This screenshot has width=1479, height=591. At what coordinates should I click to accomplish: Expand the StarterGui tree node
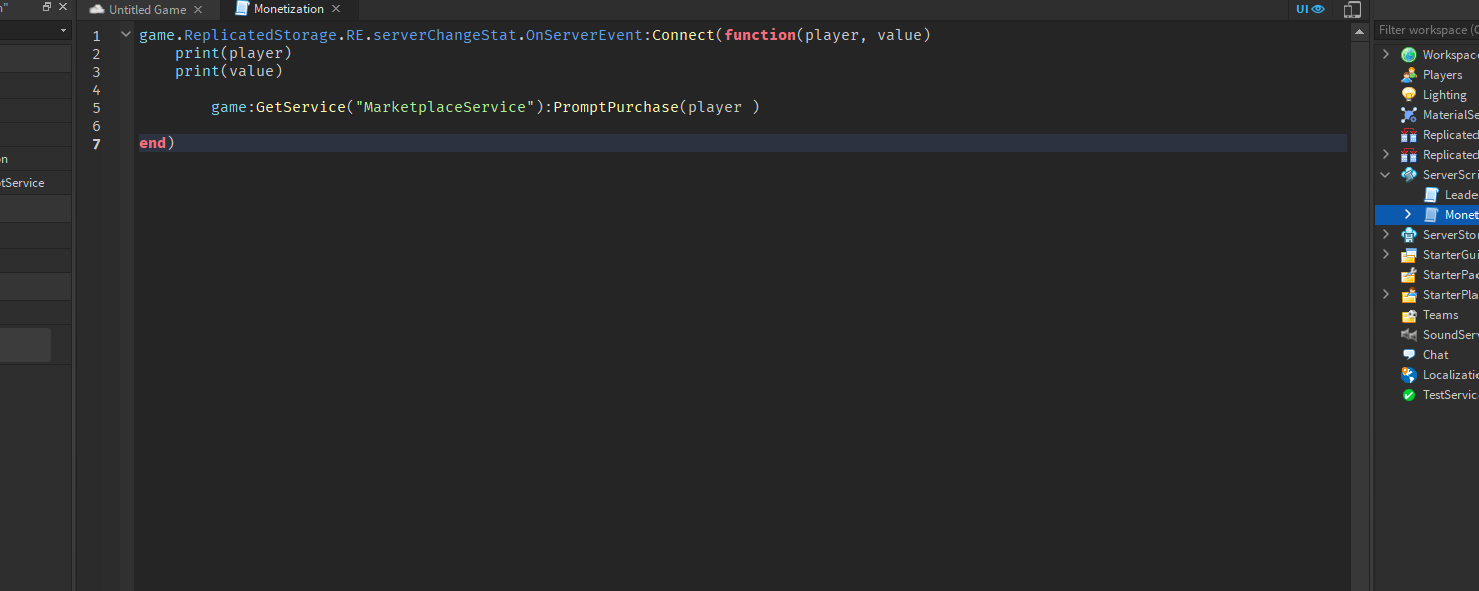tap(1386, 254)
